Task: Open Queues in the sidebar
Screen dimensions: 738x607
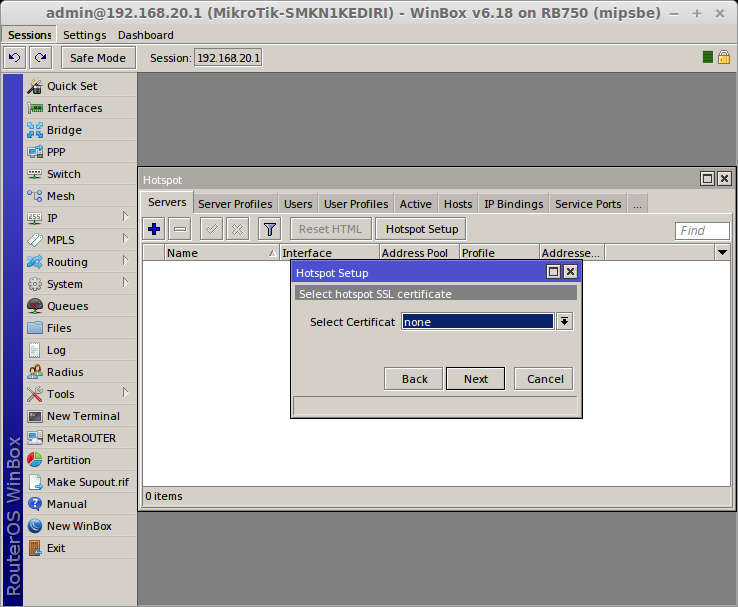Action: click(80, 306)
